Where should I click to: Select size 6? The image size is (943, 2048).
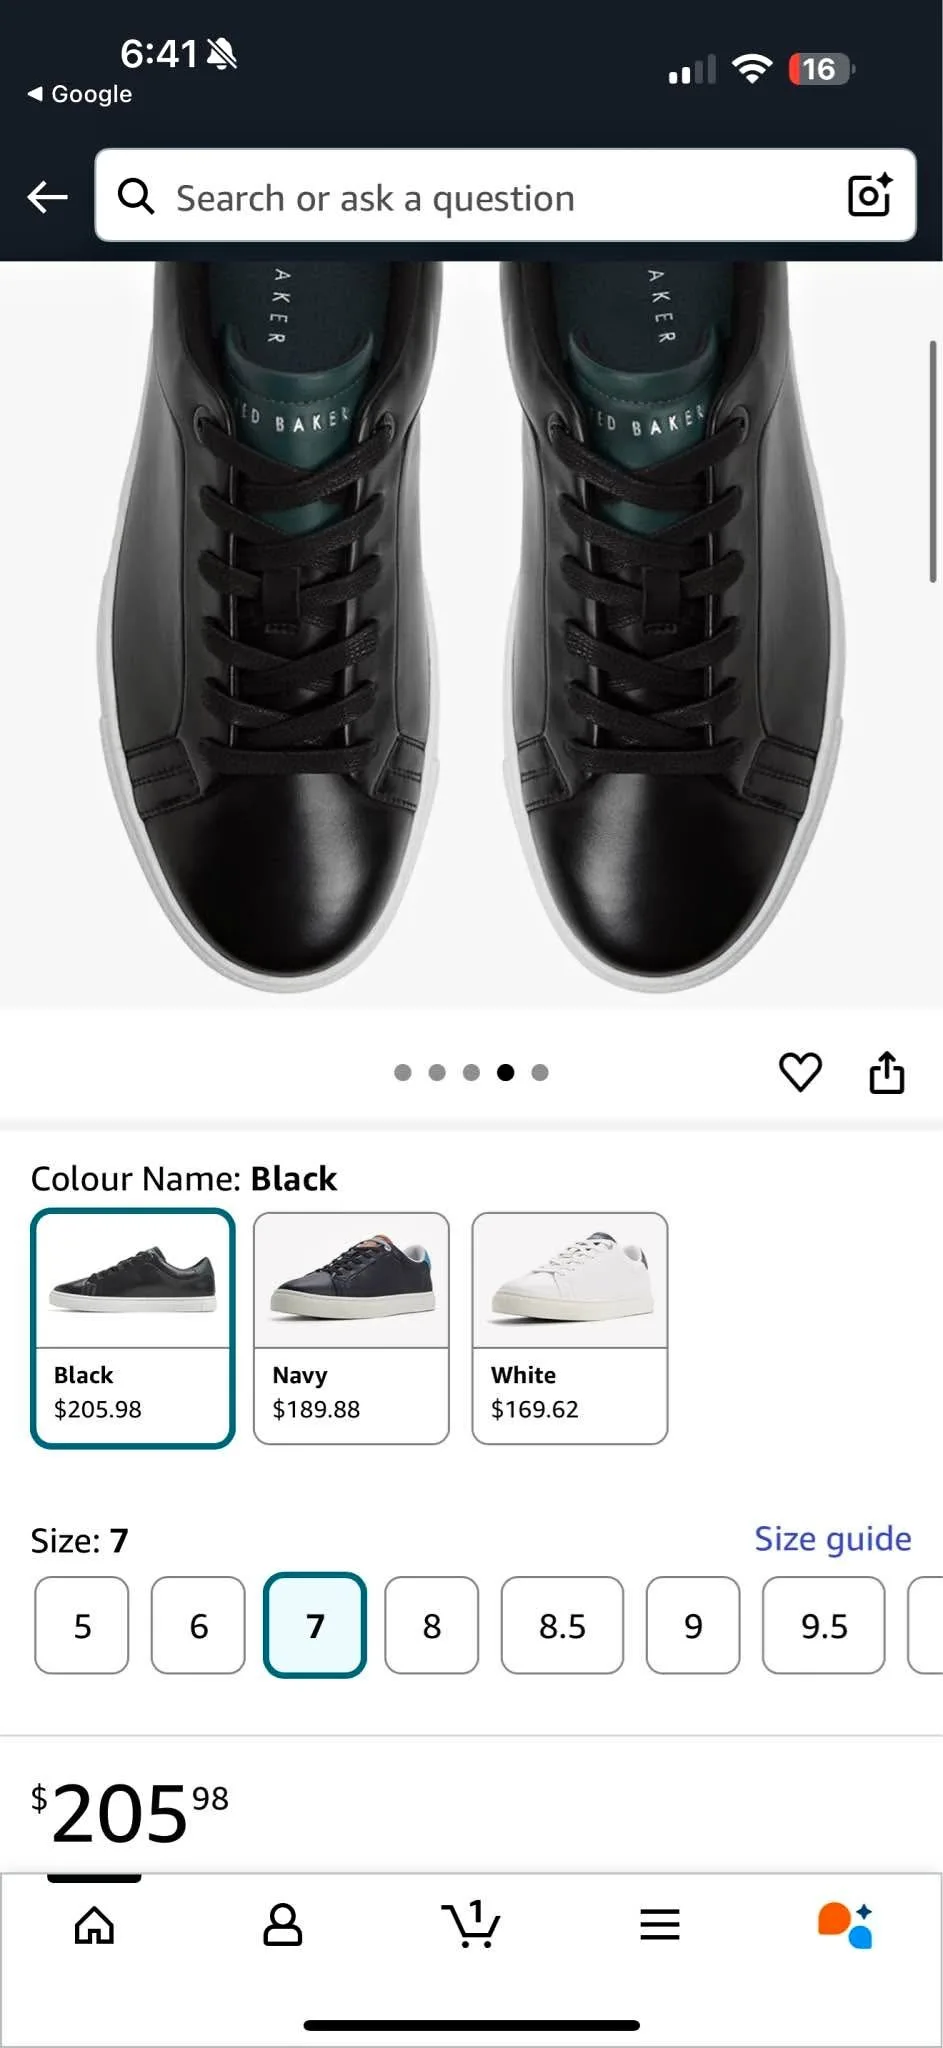[x=198, y=1626]
